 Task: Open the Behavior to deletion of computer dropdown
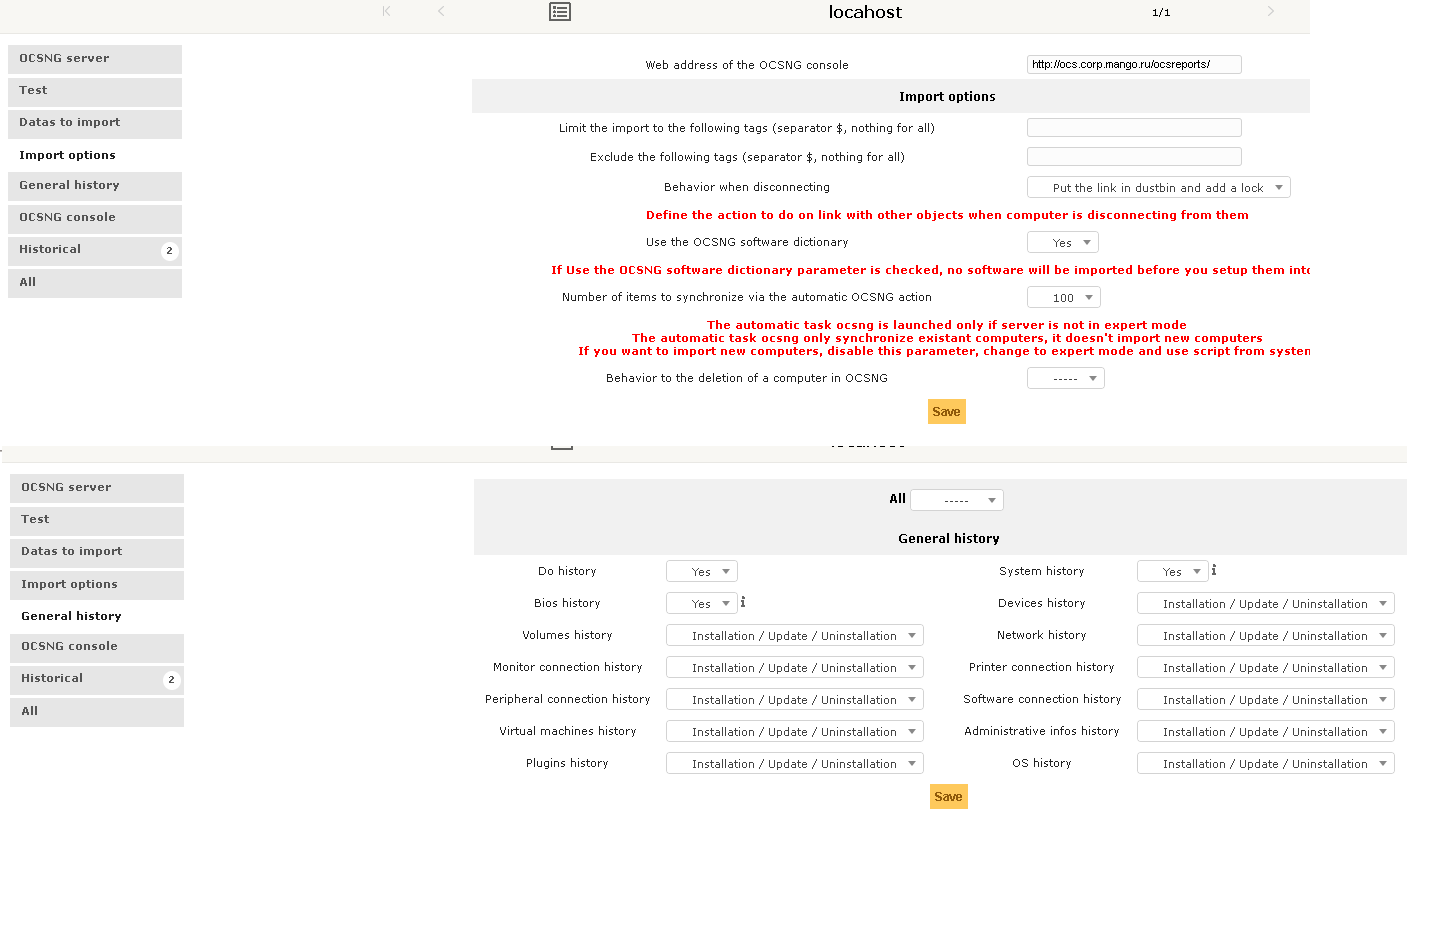pos(1065,378)
